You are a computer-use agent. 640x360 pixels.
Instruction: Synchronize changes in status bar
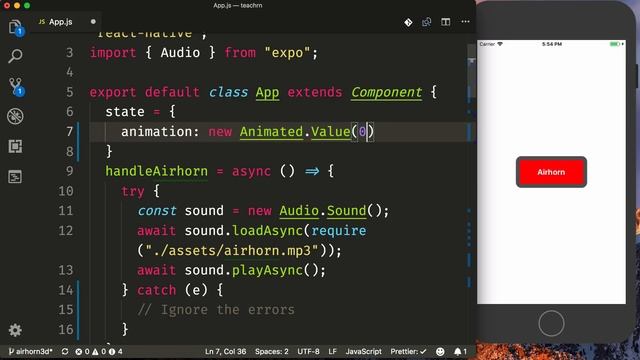click(x=65, y=351)
